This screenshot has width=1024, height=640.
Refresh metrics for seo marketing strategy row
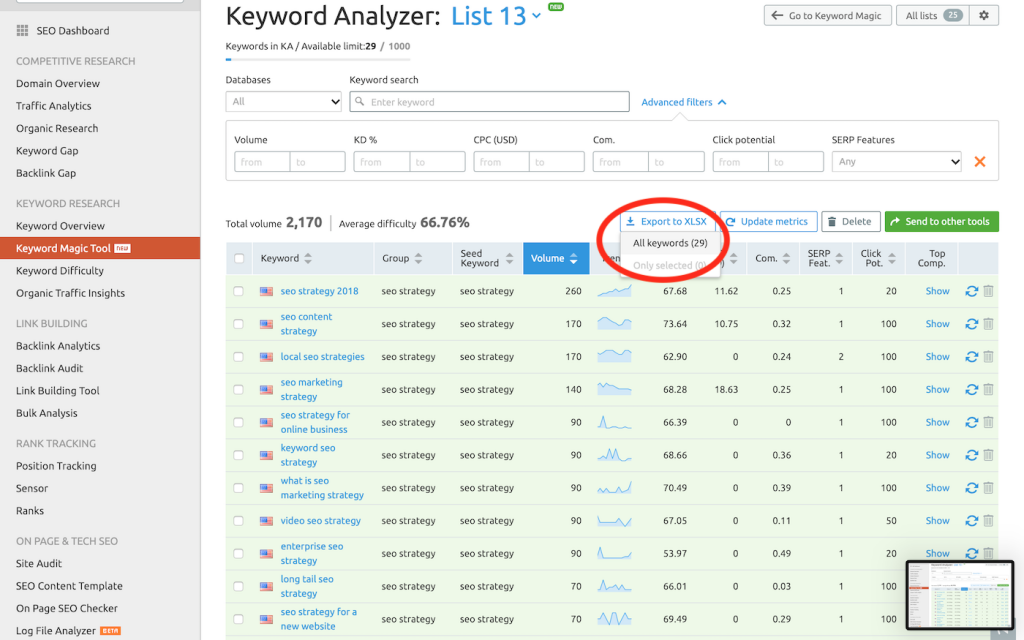click(x=971, y=389)
